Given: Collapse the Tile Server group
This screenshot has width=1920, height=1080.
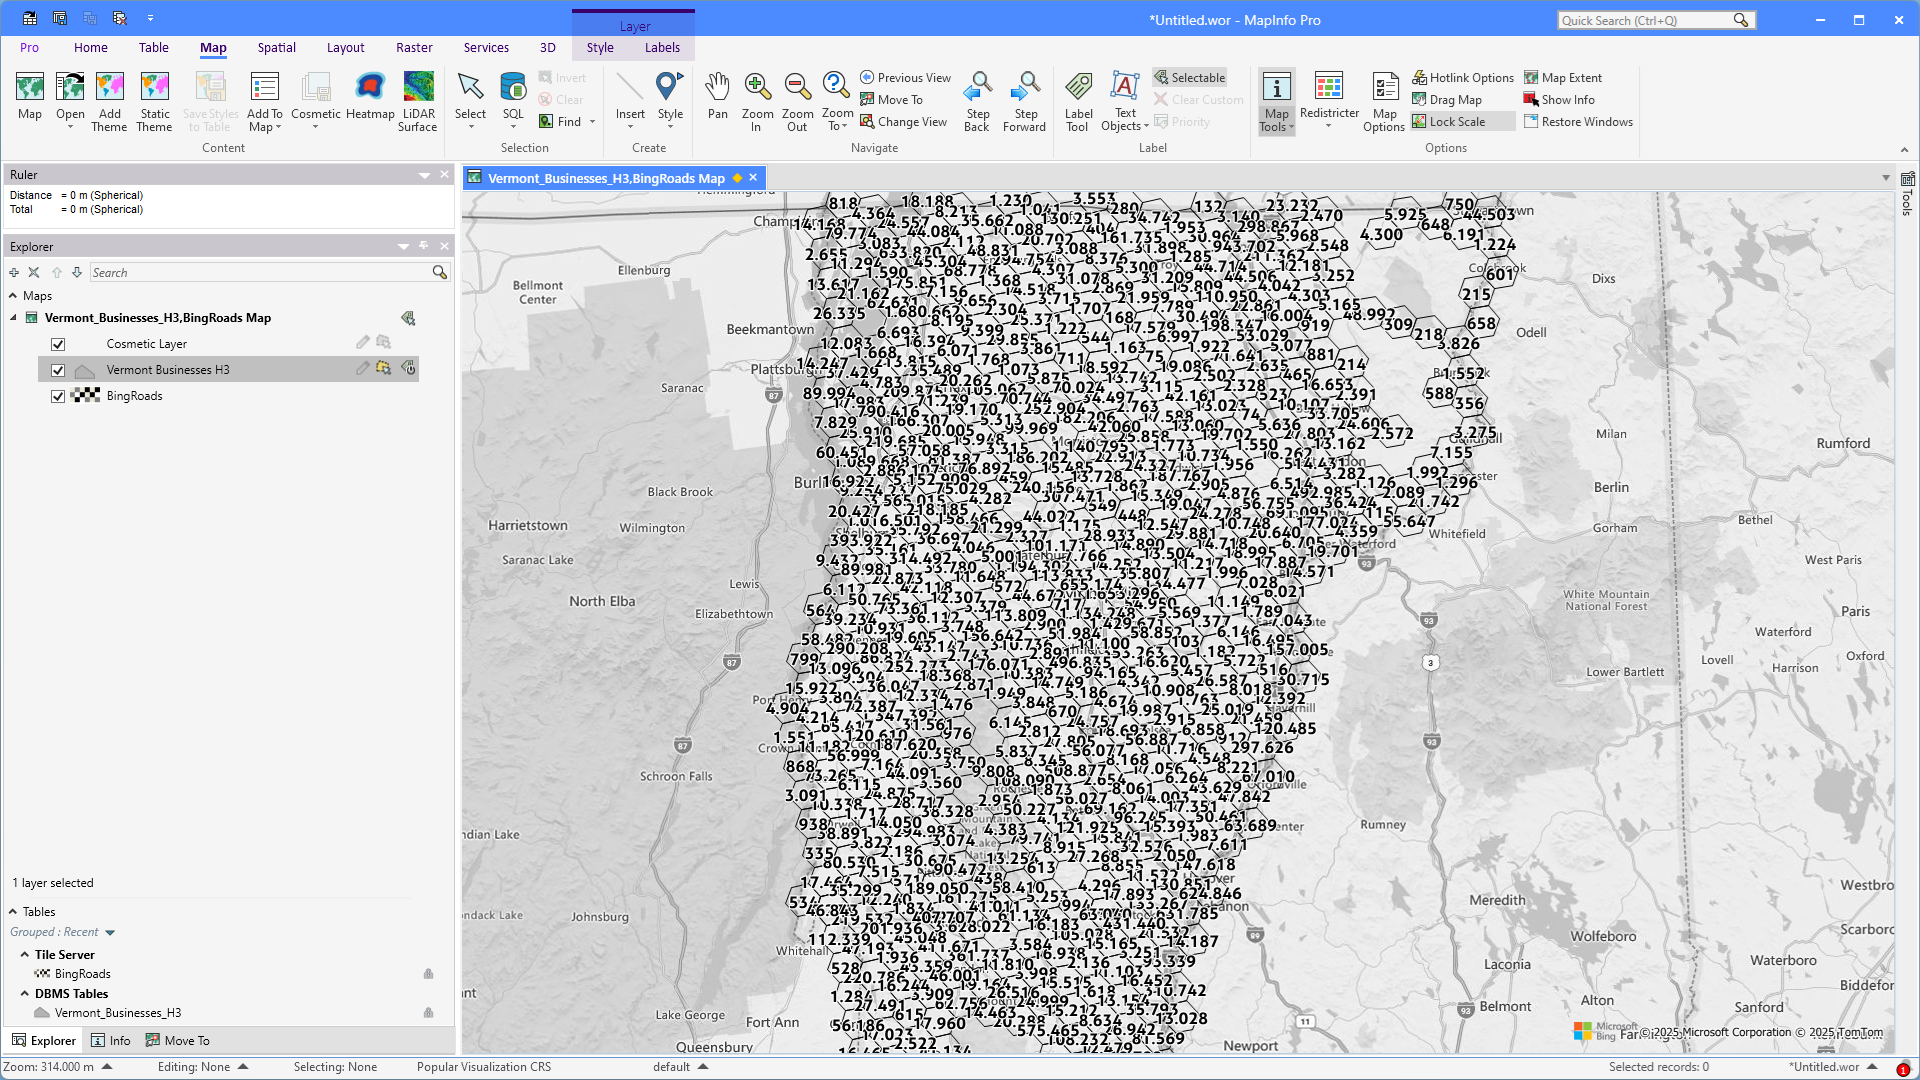Looking at the screenshot, I should [x=25, y=955].
